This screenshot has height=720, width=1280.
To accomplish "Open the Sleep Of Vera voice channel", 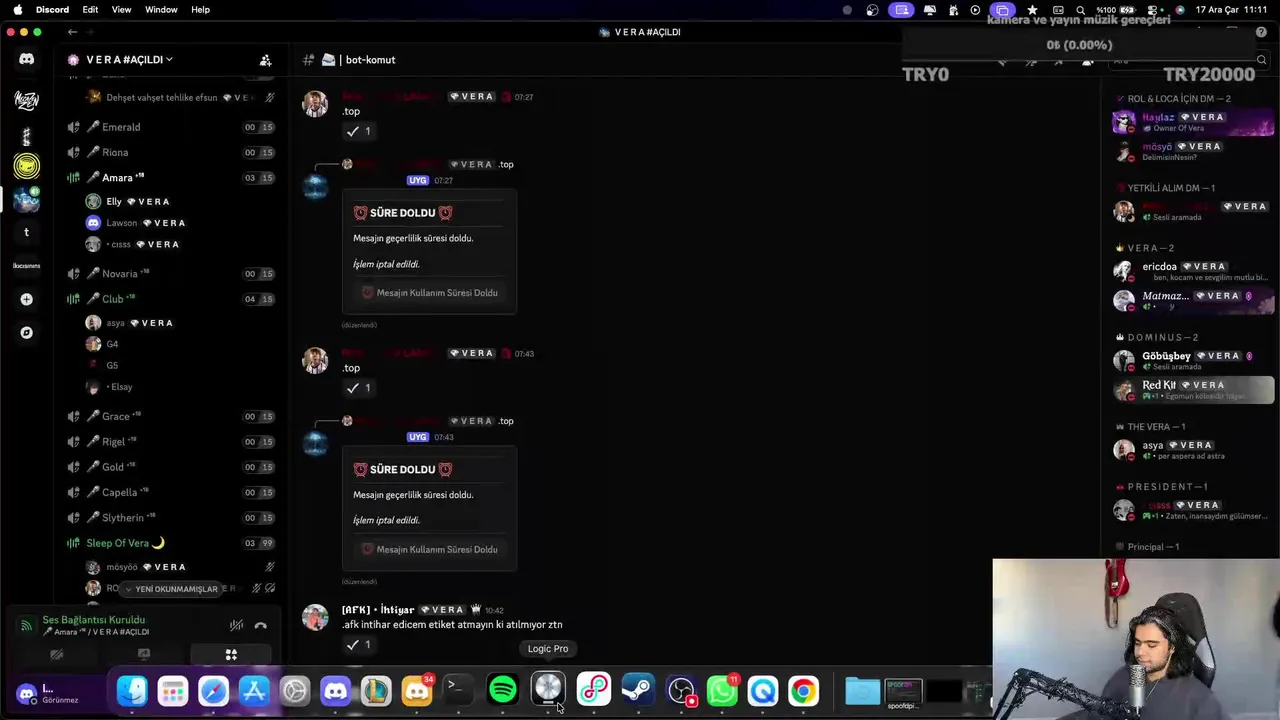I will pyautogui.click(x=170, y=543).
